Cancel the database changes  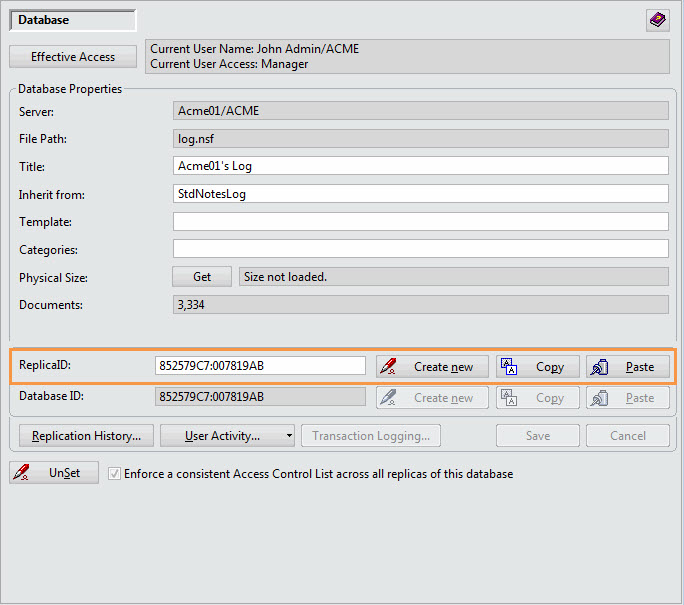627,436
